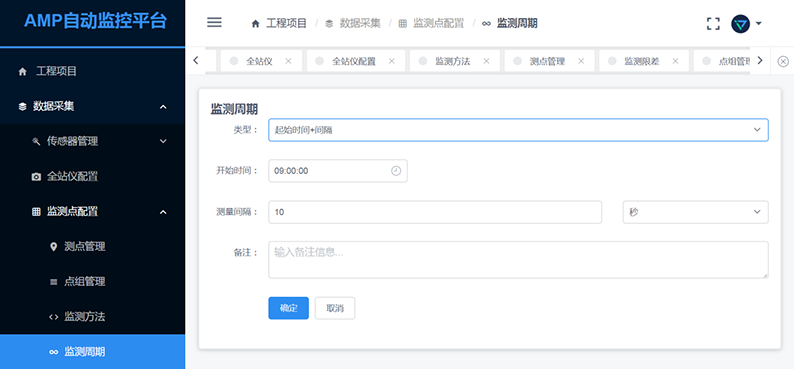794x369 pixels.
Task: Click the list icon beside sidebar 点组管理
Action: pyautogui.click(x=54, y=282)
